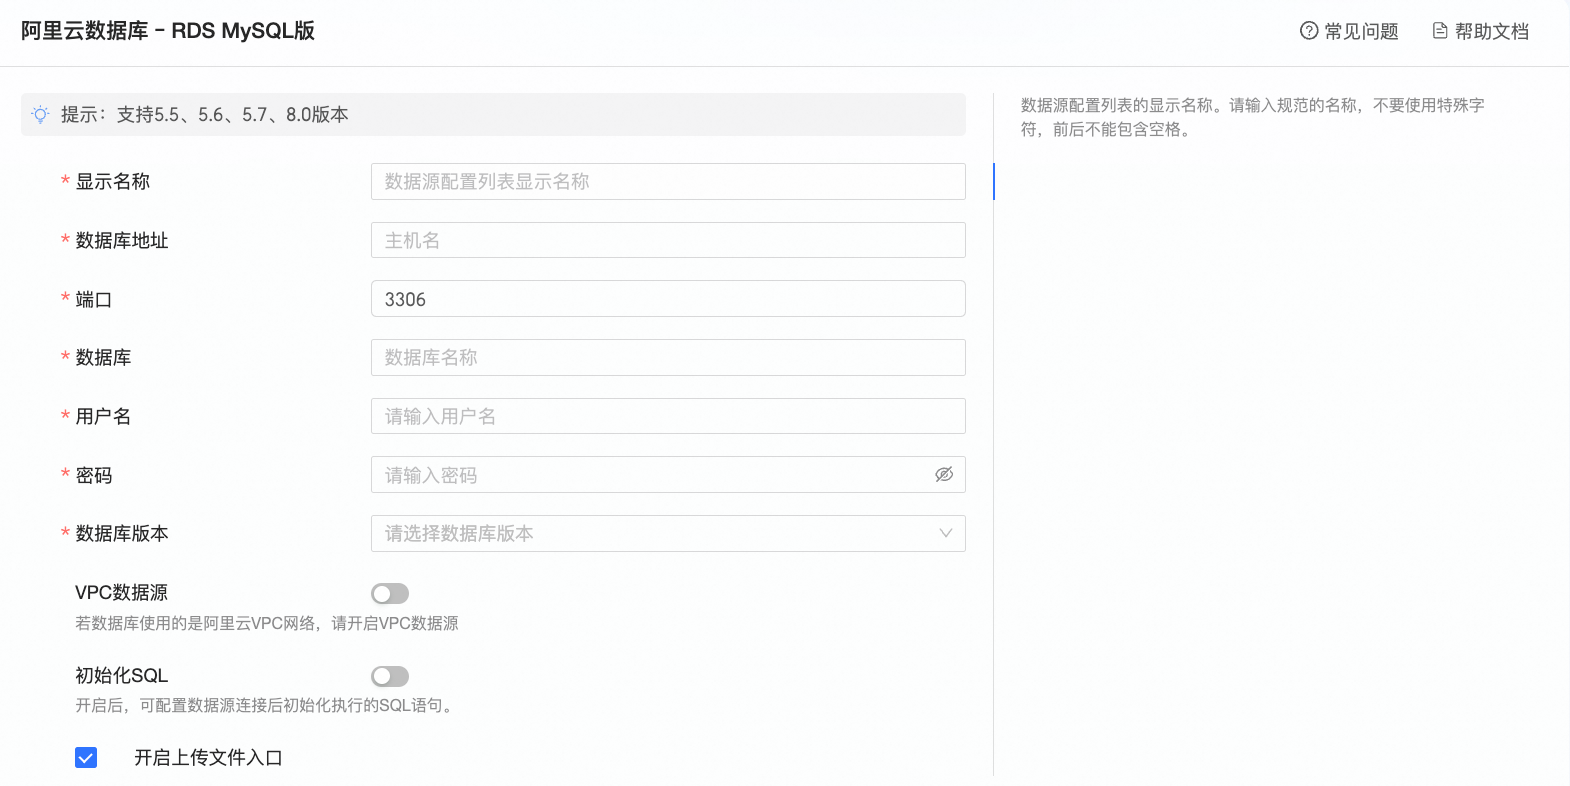
Task: Click the 端口 field containing 3306
Action: point(668,299)
